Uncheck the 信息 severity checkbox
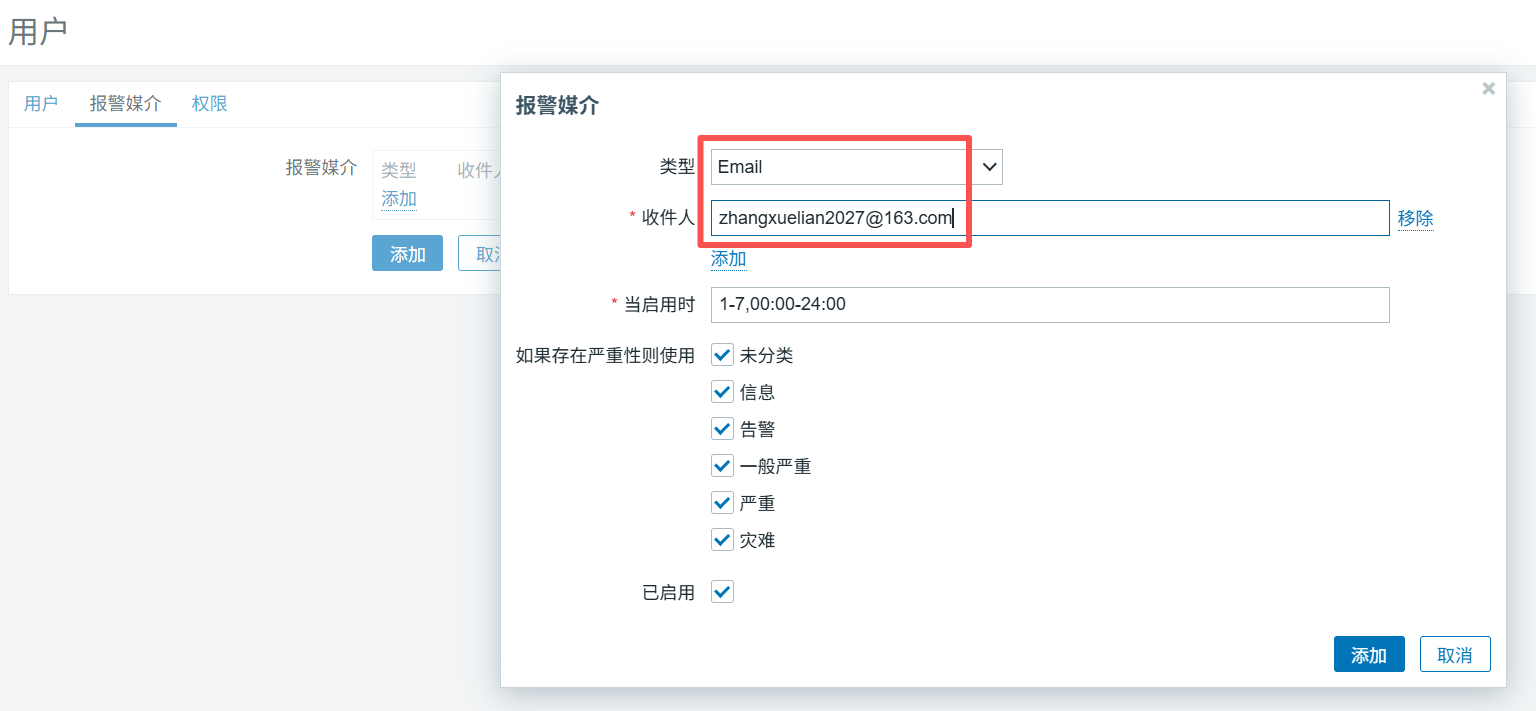Screen dimensions: 1536x711 [722, 392]
